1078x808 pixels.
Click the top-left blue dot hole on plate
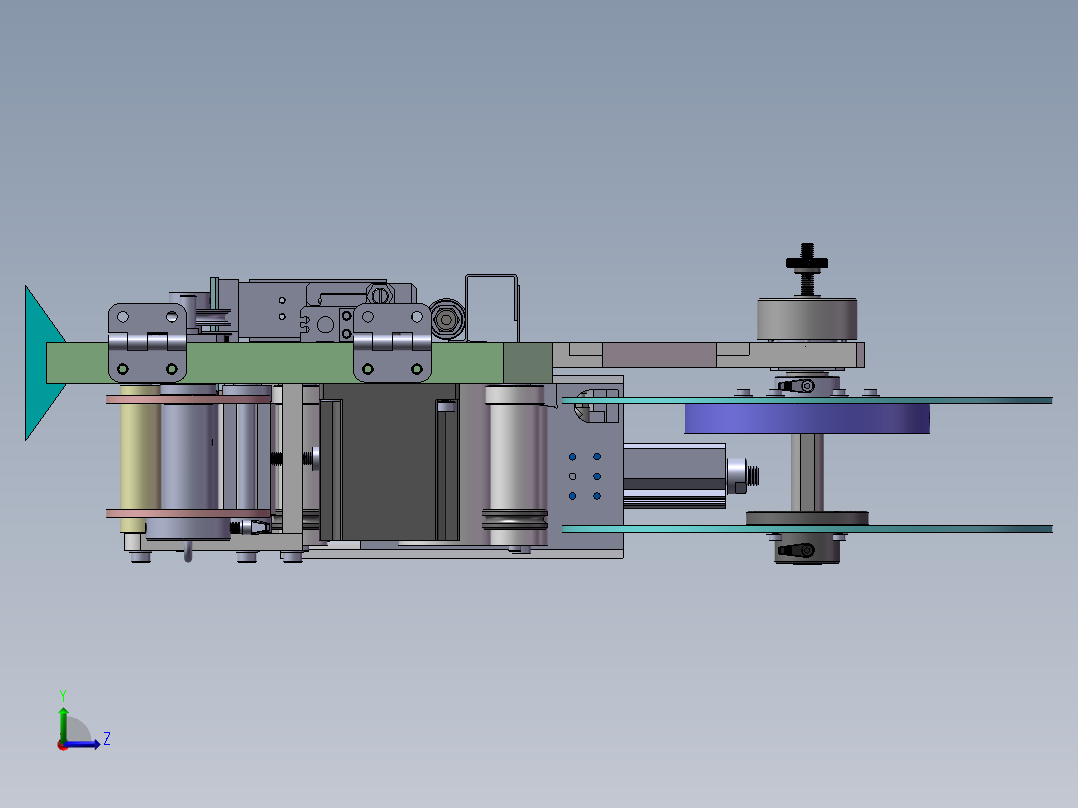572,457
